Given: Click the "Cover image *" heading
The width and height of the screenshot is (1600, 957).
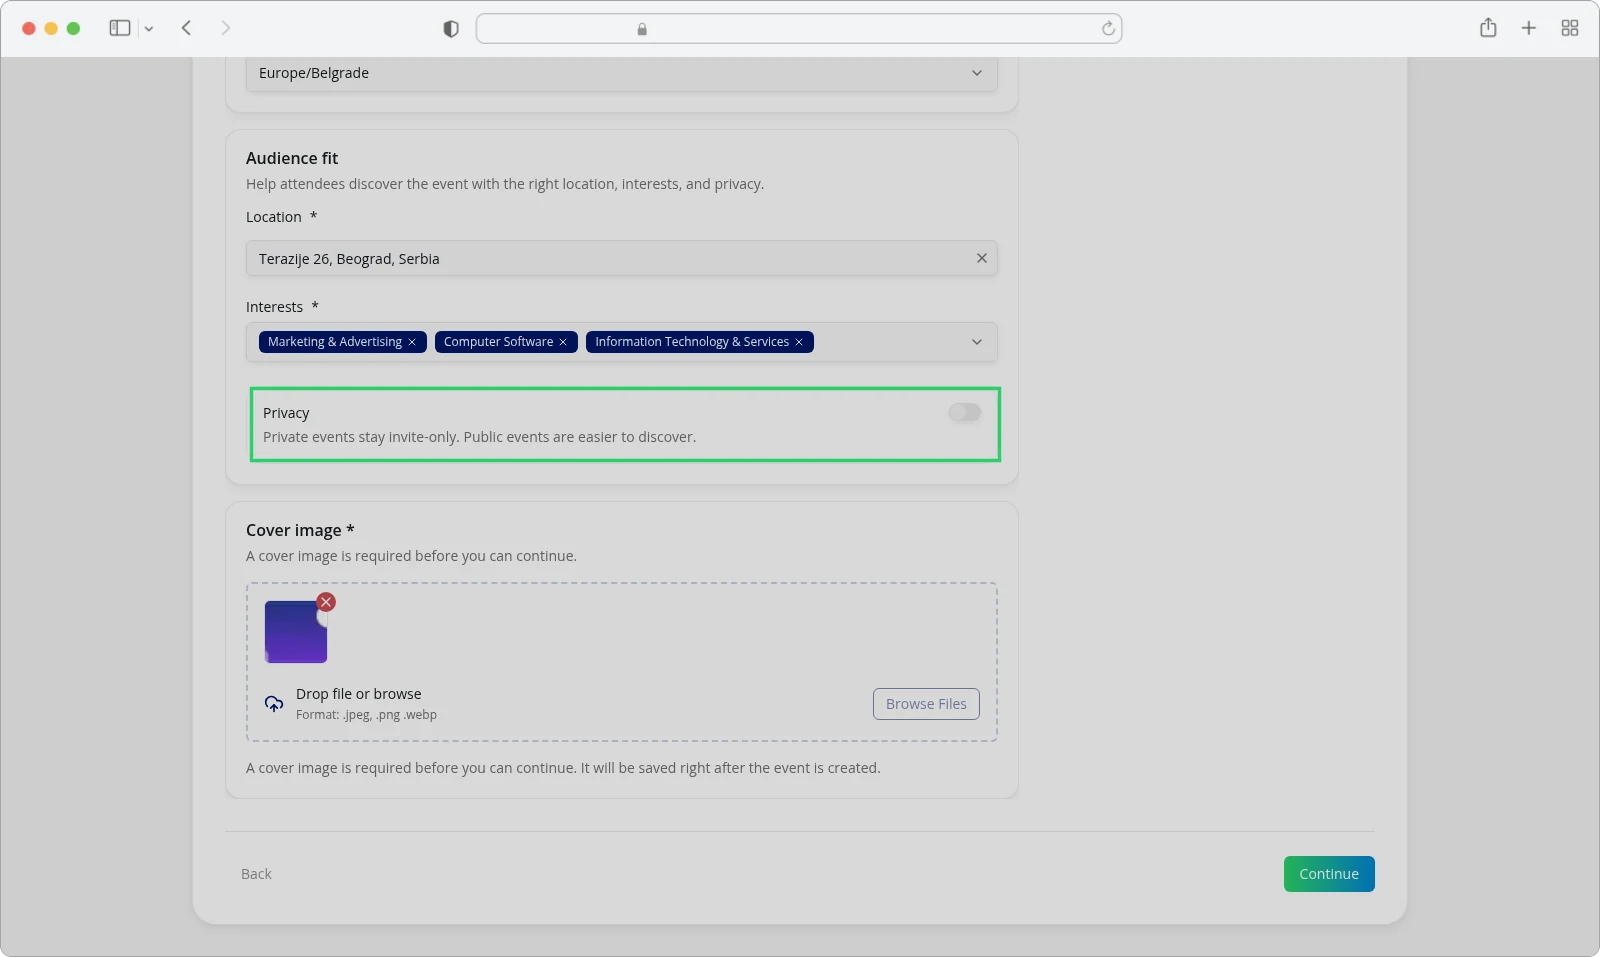Looking at the screenshot, I should 300,530.
